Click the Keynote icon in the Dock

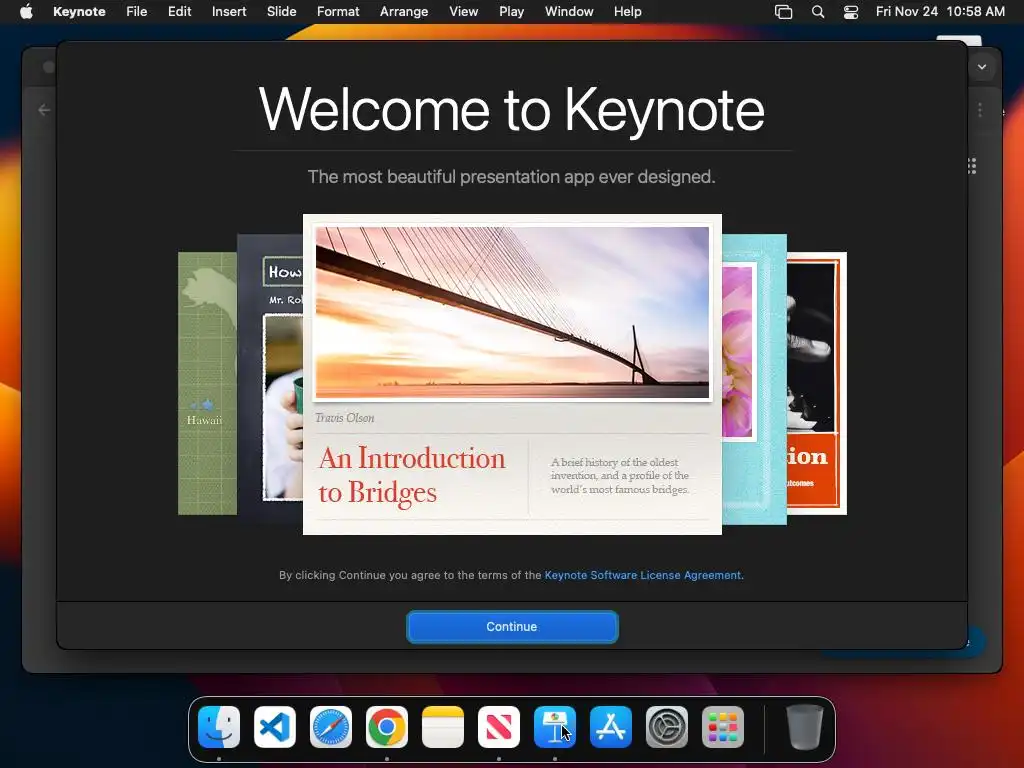click(555, 727)
